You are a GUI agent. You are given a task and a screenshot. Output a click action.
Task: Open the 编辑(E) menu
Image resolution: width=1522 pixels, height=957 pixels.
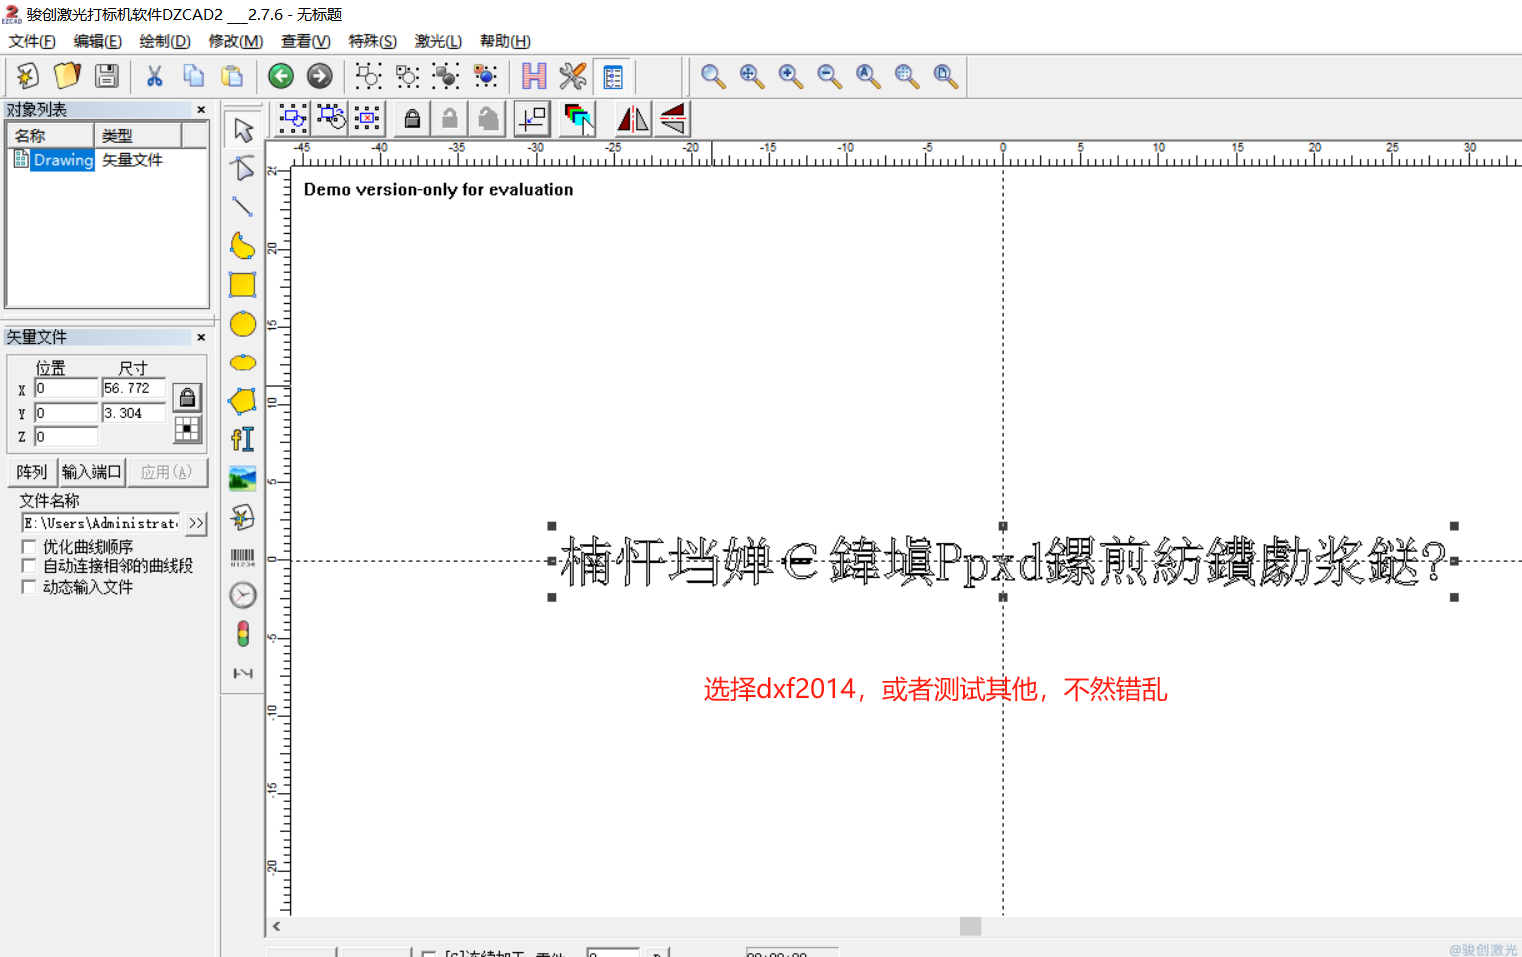tap(97, 41)
